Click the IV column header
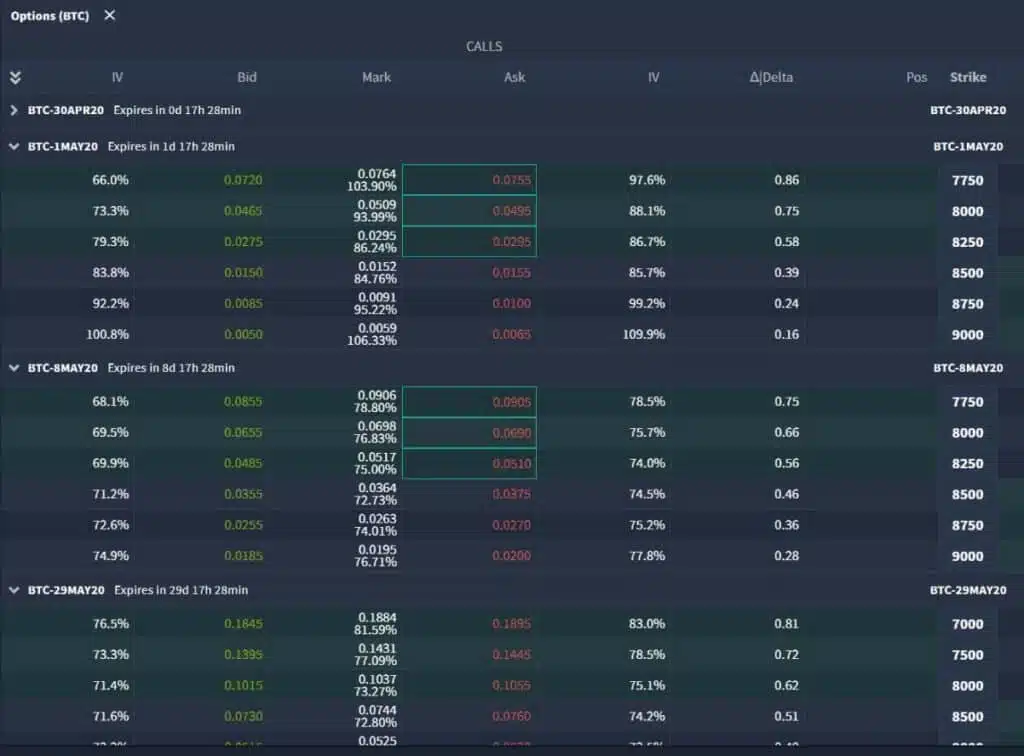 point(117,77)
